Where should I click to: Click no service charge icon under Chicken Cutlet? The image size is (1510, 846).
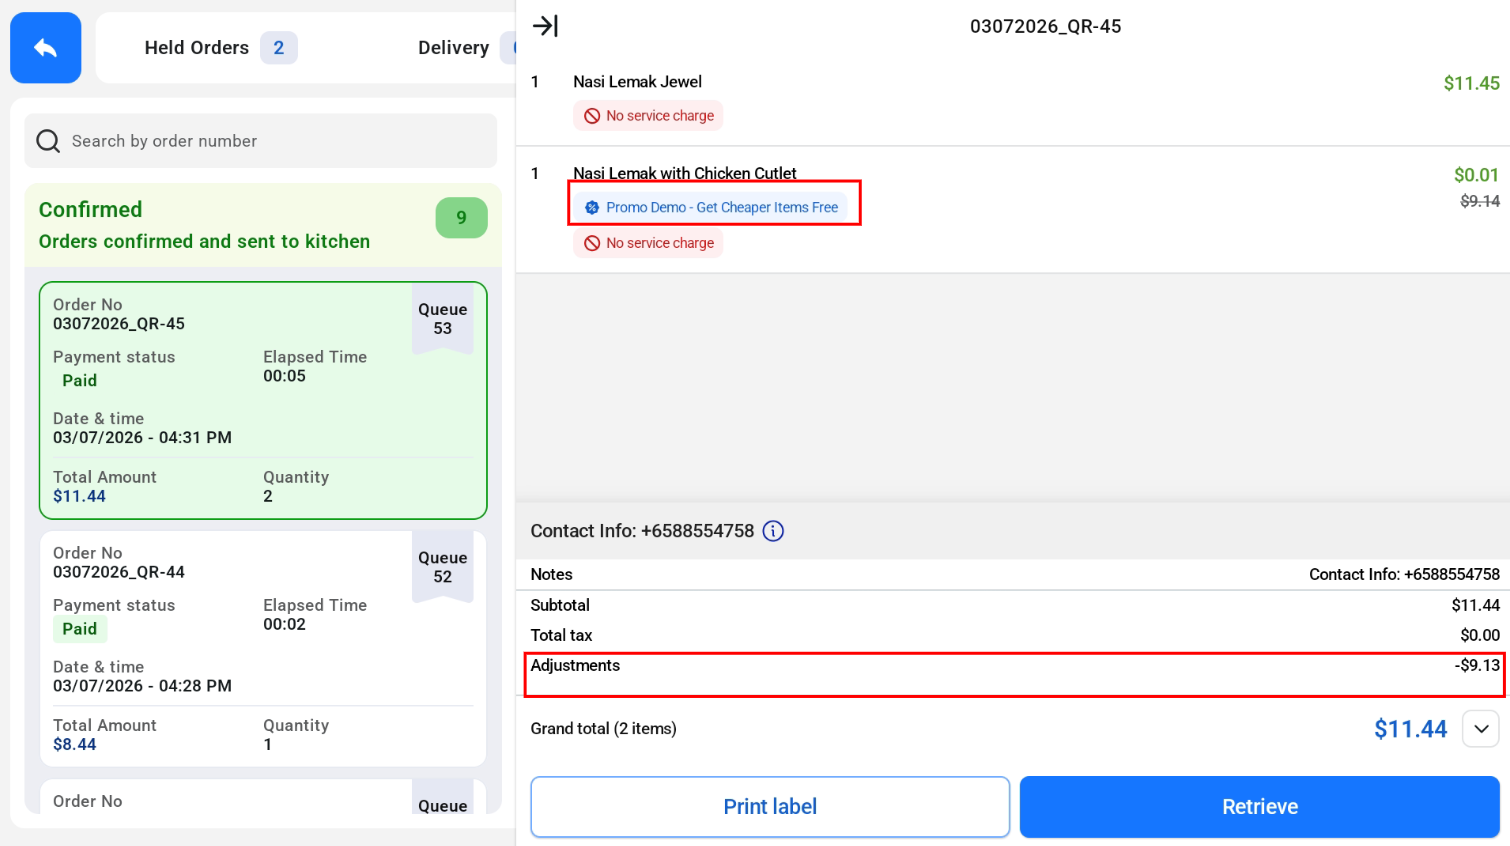point(592,243)
